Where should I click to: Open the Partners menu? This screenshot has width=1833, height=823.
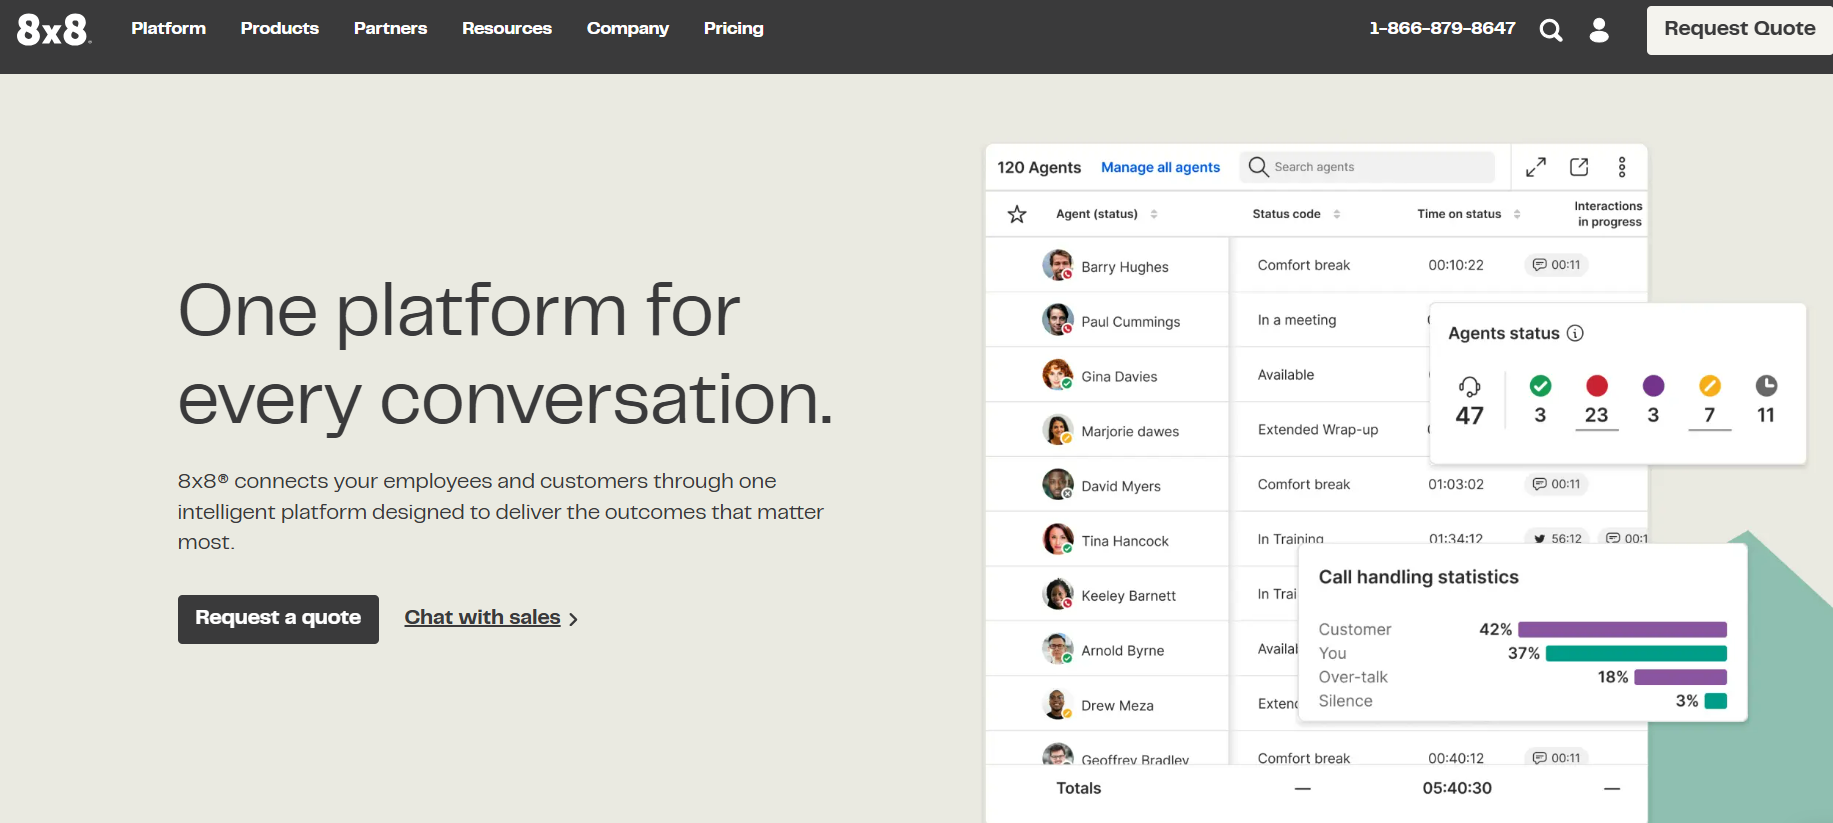(x=390, y=28)
